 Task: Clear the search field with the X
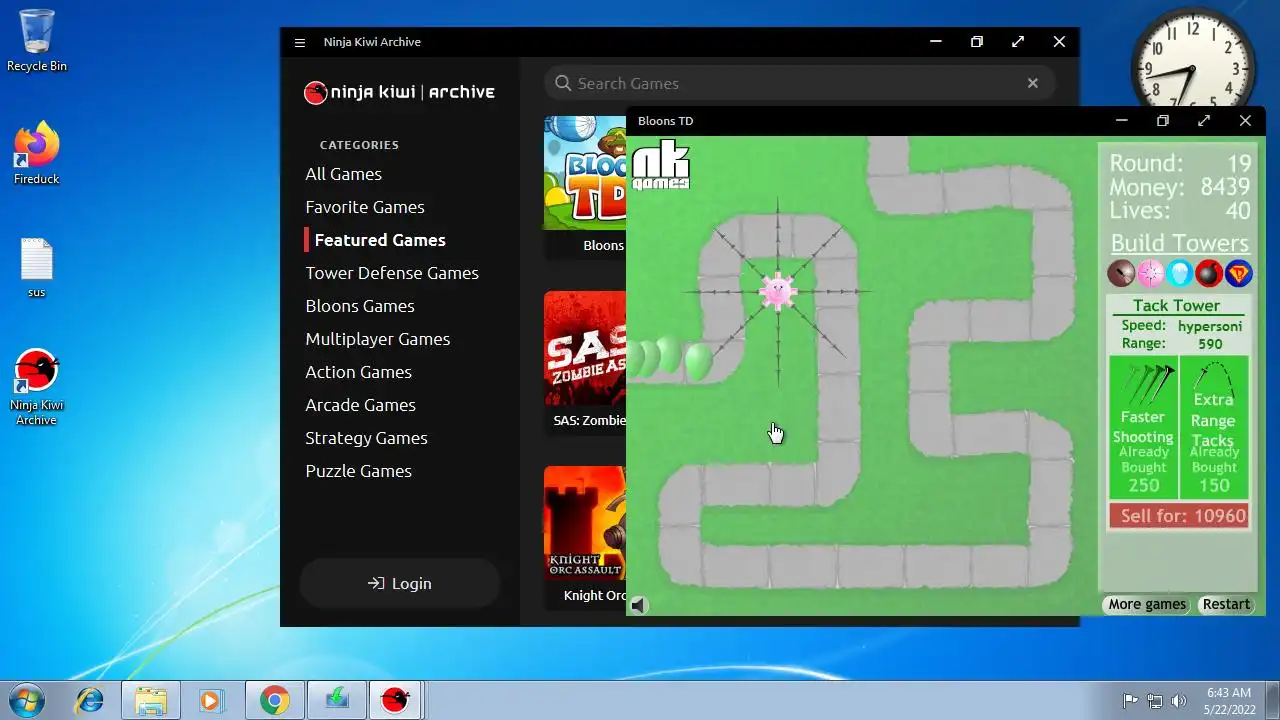pyautogui.click(x=1033, y=83)
